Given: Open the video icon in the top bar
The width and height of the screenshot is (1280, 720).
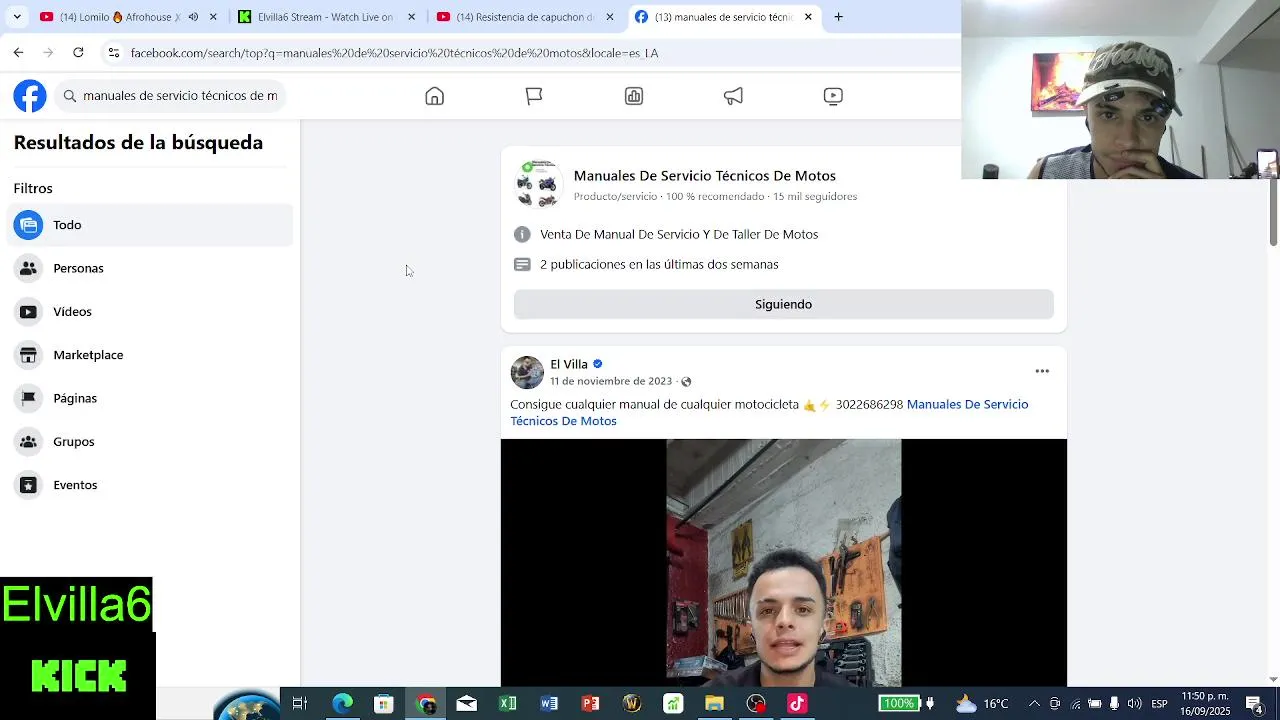Looking at the screenshot, I should click(833, 96).
